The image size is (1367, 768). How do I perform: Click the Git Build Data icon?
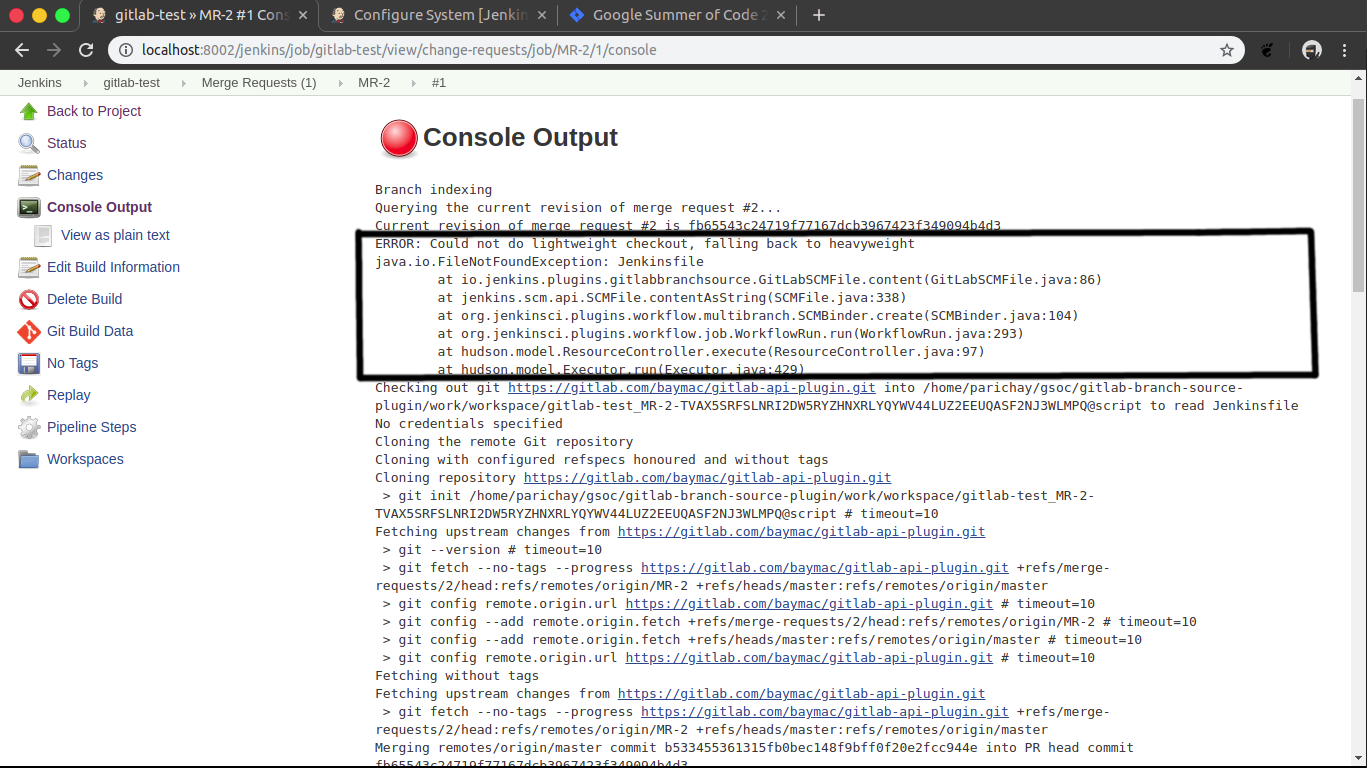tap(29, 331)
